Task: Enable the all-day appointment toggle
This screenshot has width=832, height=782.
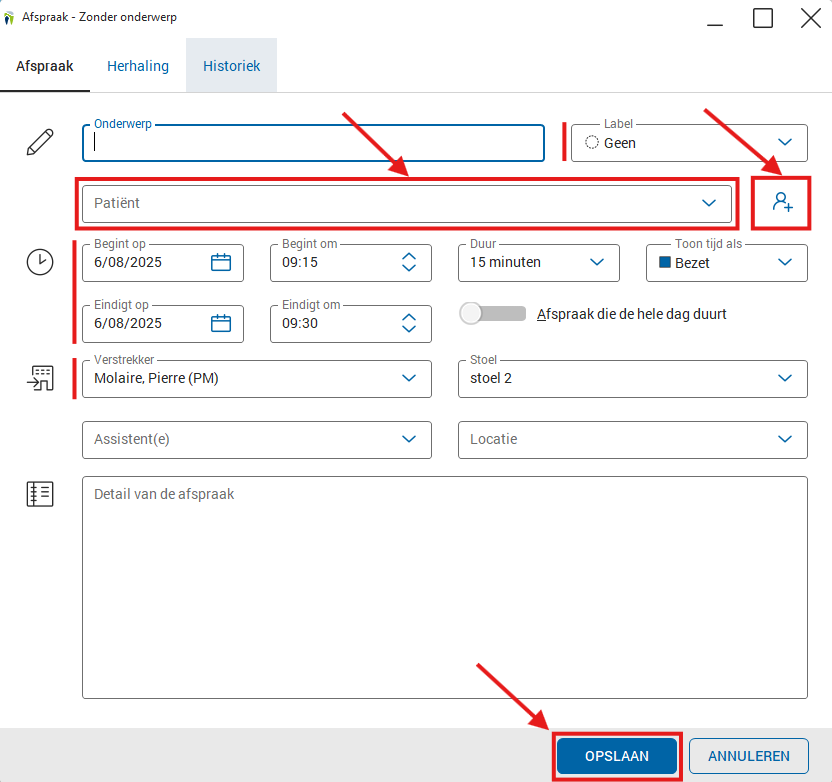Action: point(492,314)
